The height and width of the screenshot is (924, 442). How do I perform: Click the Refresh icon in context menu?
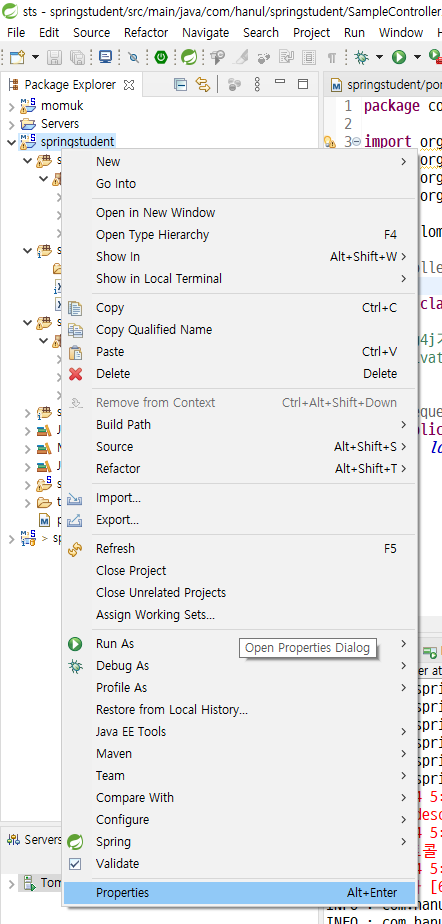[x=75, y=549]
